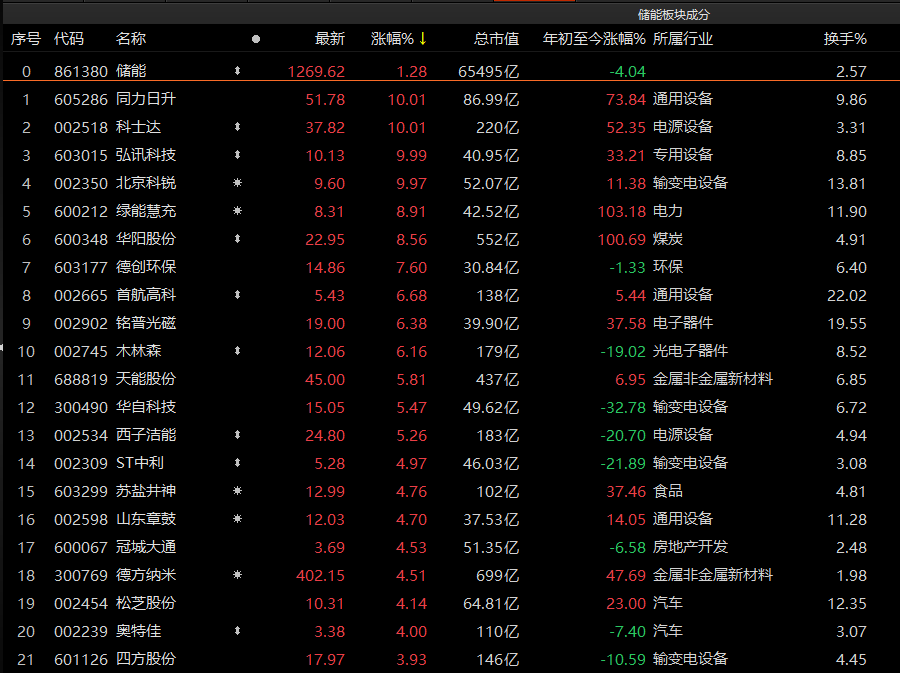Screen dimensions: 900x673
Task: Click the star marker next to 绿能慧充
Action: 237,211
